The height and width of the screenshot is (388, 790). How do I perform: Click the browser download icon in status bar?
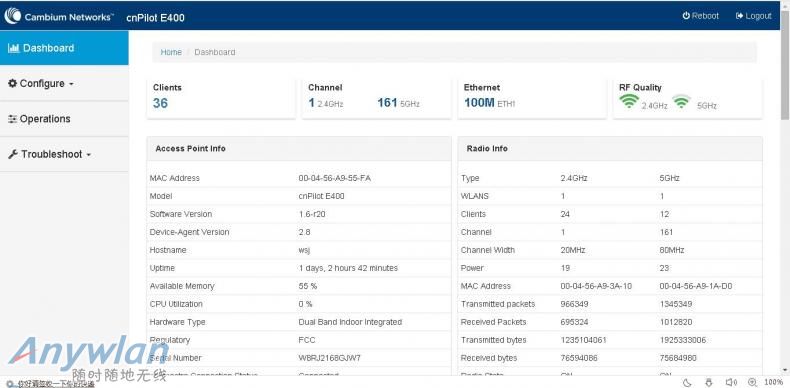(x=709, y=382)
